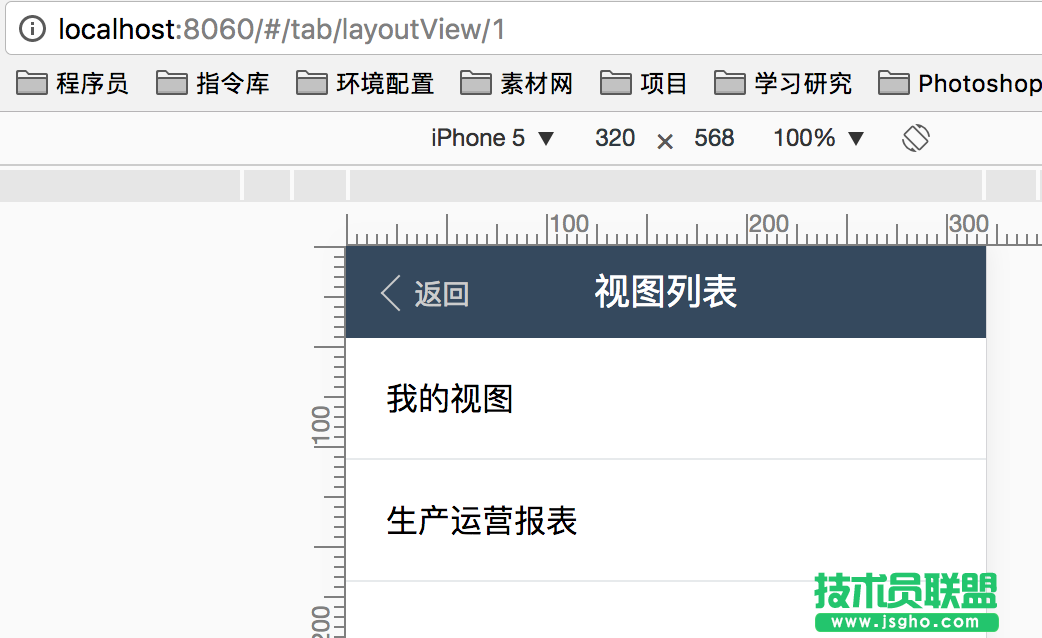Open the 指令库 bookmark folder icon
The image size is (1042, 638).
click(x=172, y=83)
